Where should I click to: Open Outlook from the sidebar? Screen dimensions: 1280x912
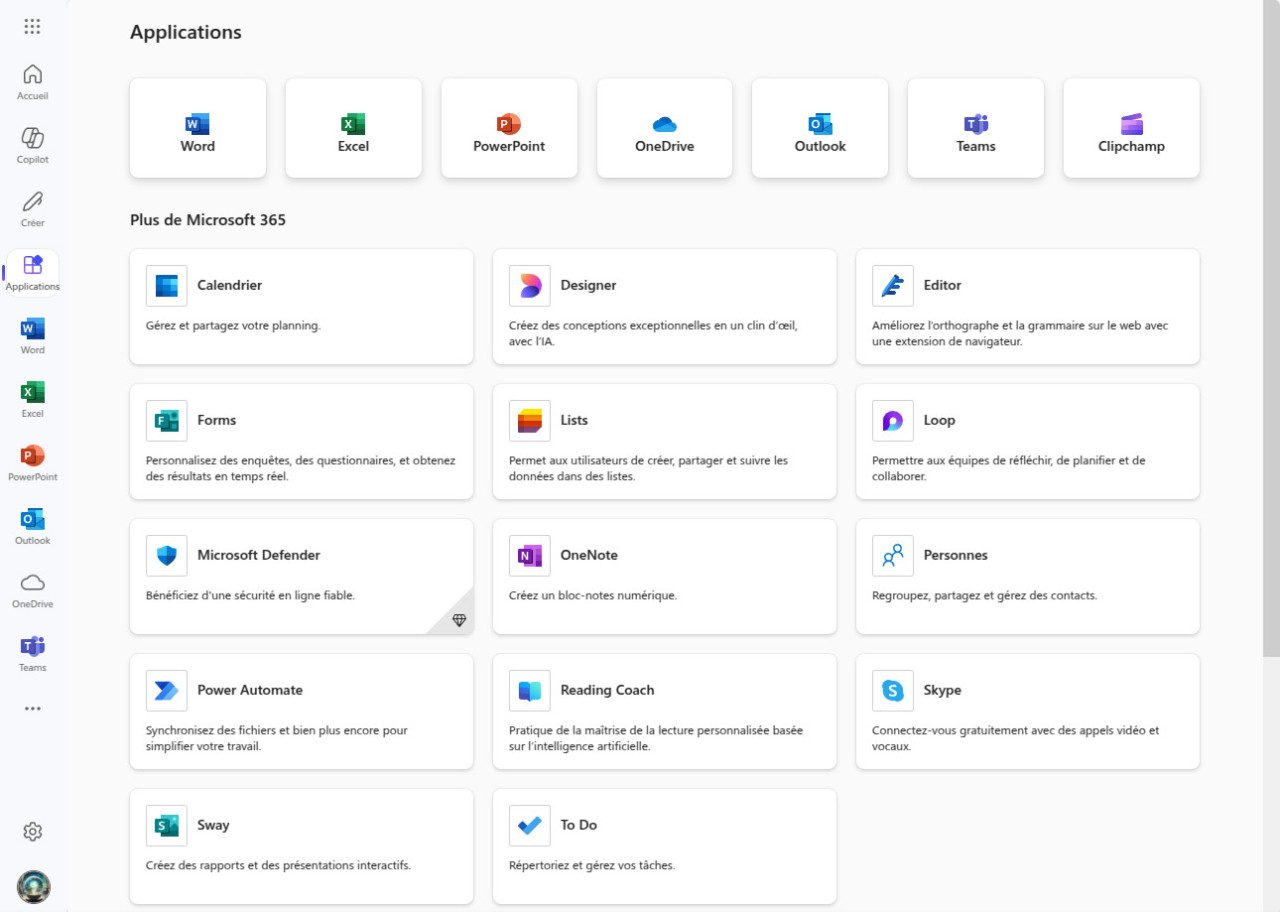tap(32, 526)
